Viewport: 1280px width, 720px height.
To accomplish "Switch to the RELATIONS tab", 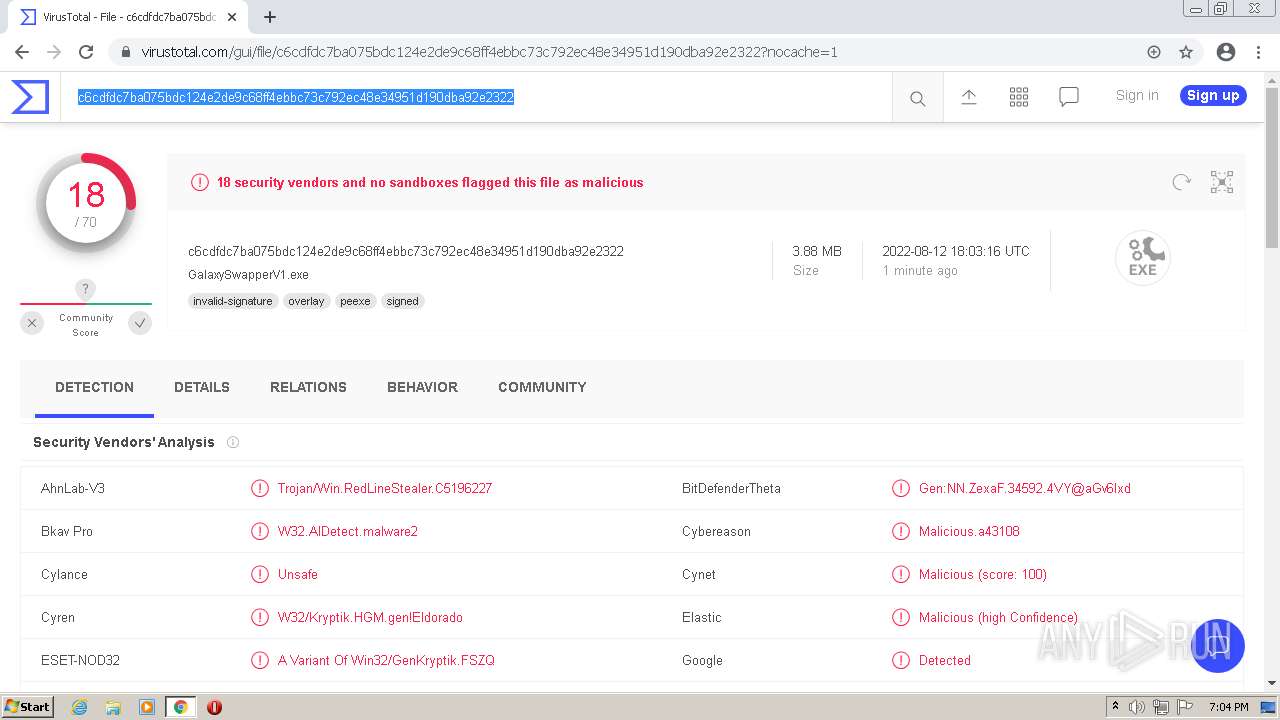I will pyautogui.click(x=308, y=387).
